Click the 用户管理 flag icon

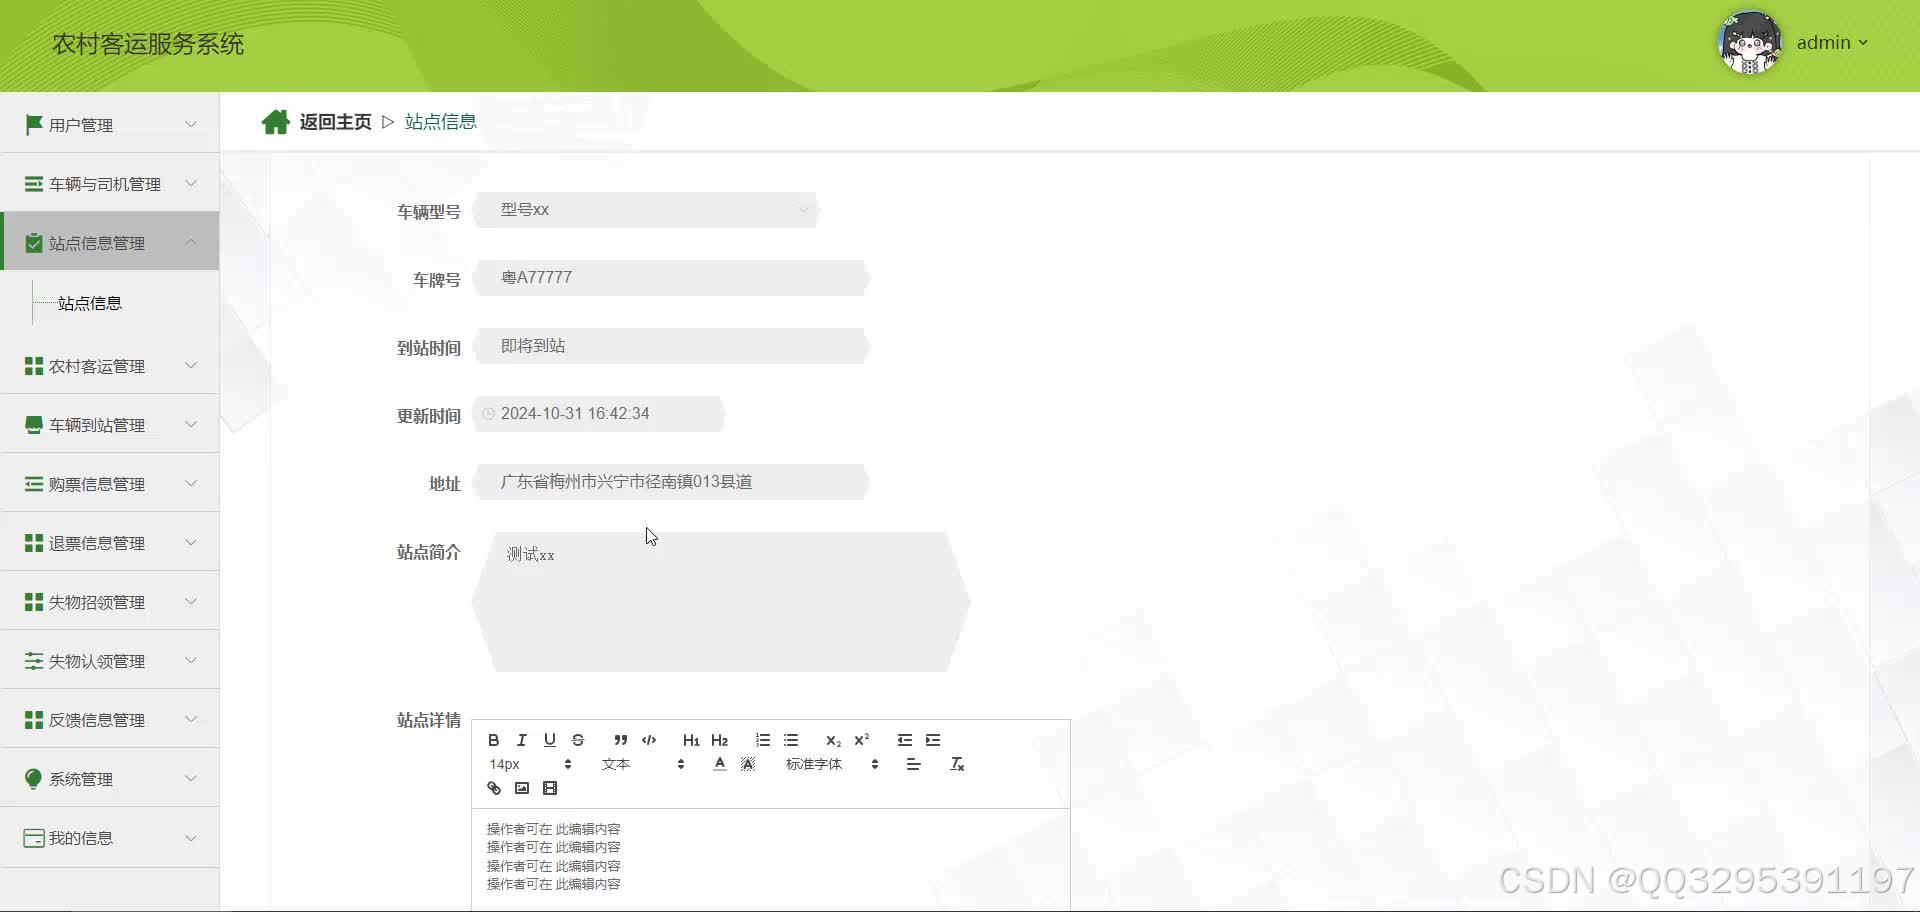[34, 124]
